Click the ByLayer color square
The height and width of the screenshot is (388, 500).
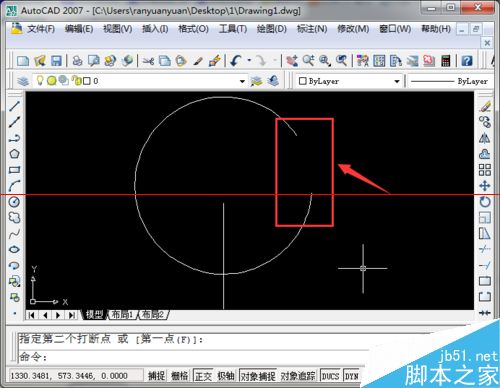point(302,81)
